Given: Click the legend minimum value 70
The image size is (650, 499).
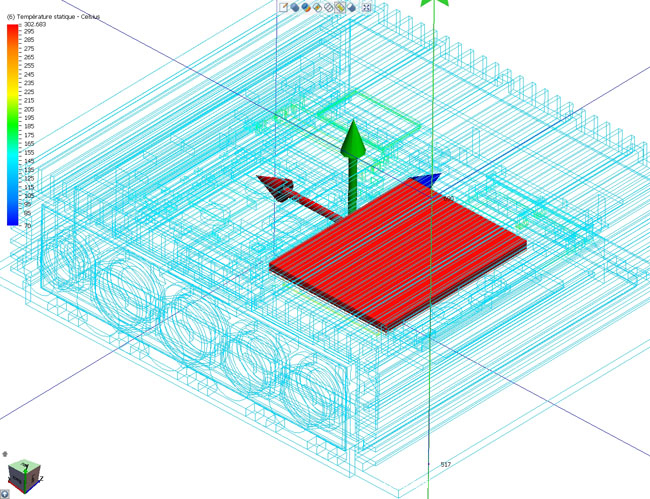Looking at the screenshot, I should coord(27,225).
